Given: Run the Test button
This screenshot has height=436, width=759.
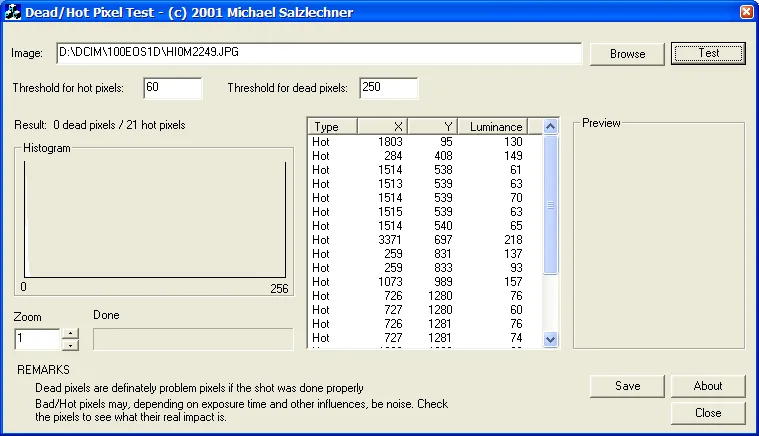Looking at the screenshot, I should [x=708, y=53].
